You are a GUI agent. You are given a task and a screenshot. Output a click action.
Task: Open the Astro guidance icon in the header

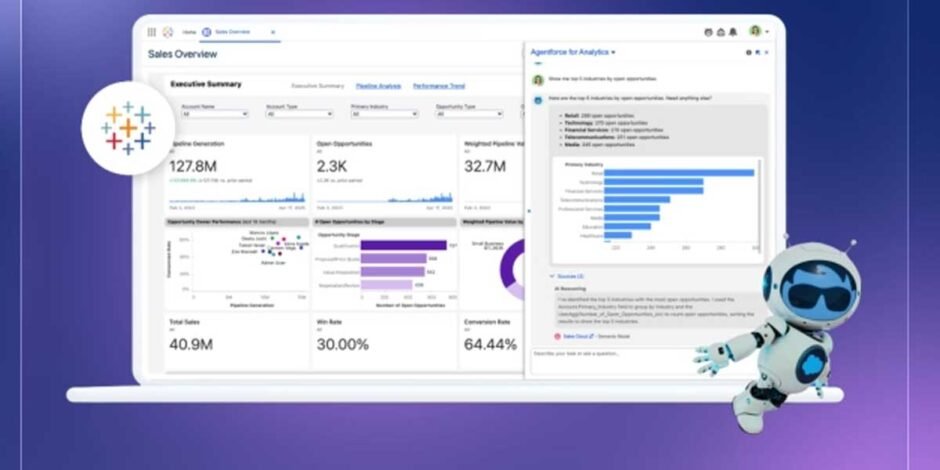point(709,32)
